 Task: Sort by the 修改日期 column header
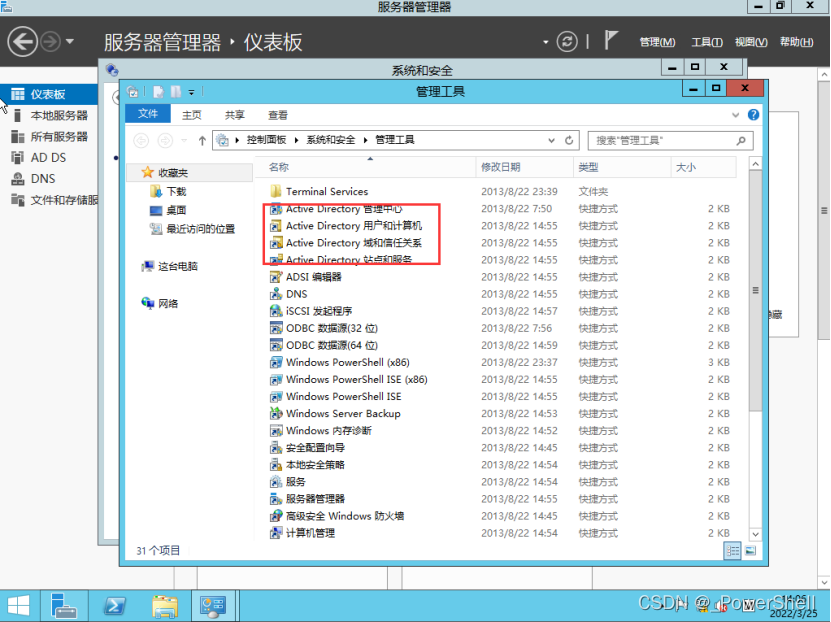coord(525,167)
